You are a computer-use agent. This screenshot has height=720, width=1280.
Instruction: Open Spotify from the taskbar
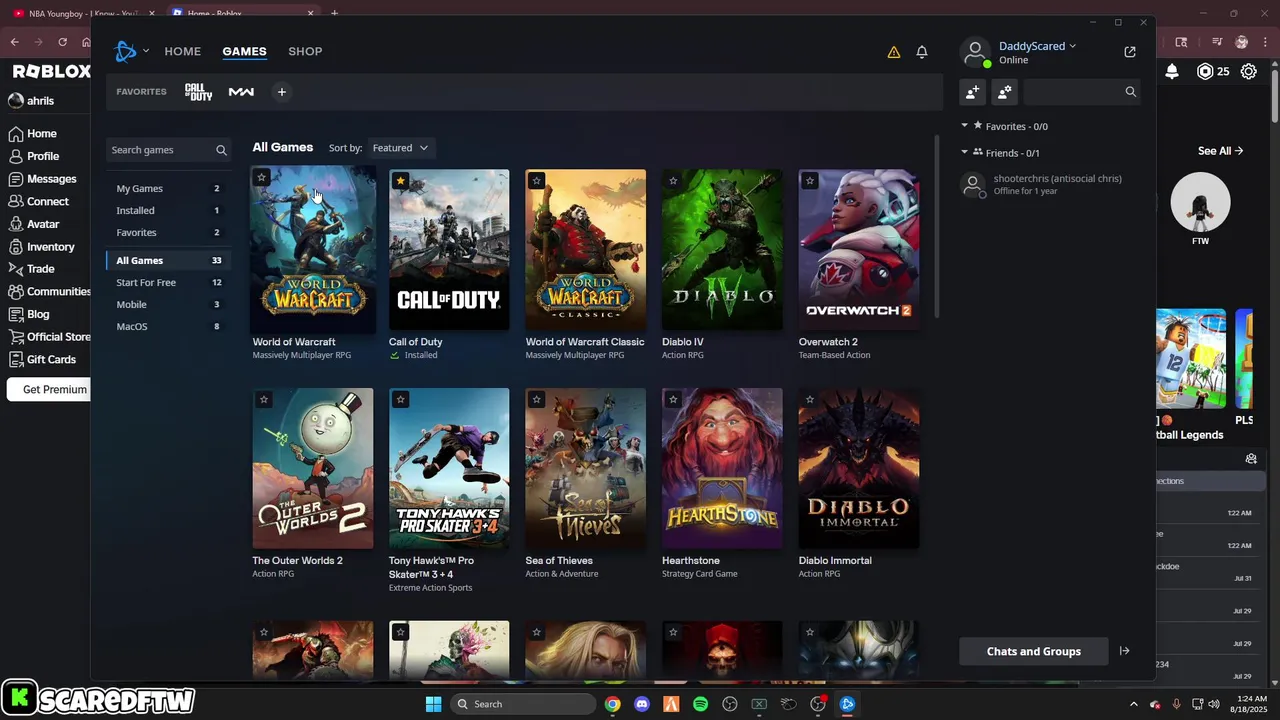click(x=701, y=704)
